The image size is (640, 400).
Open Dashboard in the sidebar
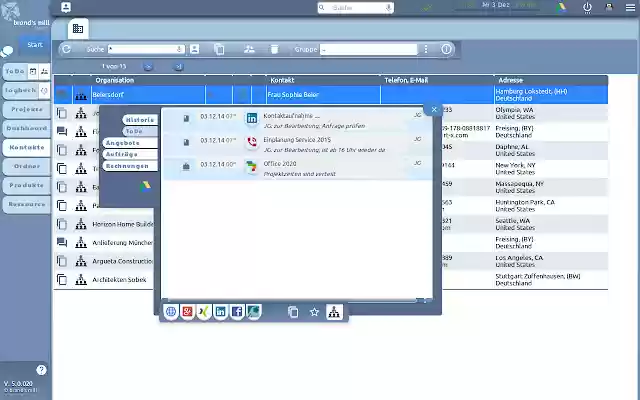coord(27,128)
